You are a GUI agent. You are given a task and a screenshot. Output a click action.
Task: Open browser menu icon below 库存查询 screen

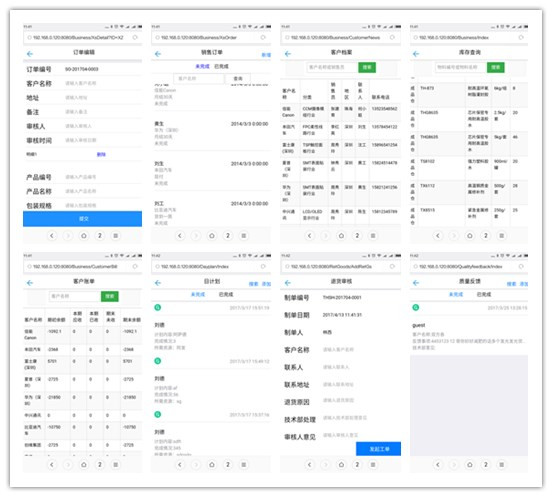[x=502, y=236]
